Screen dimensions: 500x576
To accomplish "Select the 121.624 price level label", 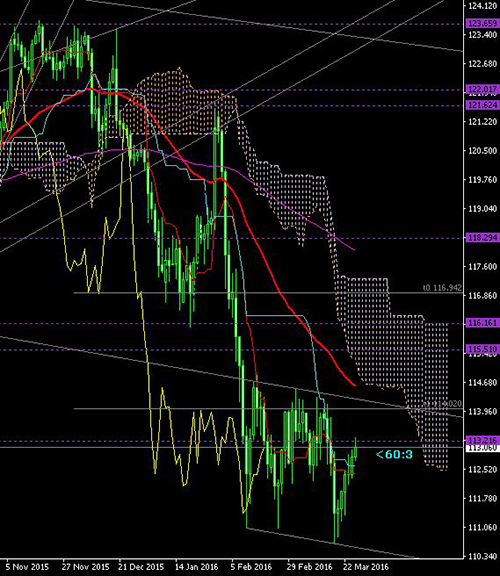I will point(483,105).
